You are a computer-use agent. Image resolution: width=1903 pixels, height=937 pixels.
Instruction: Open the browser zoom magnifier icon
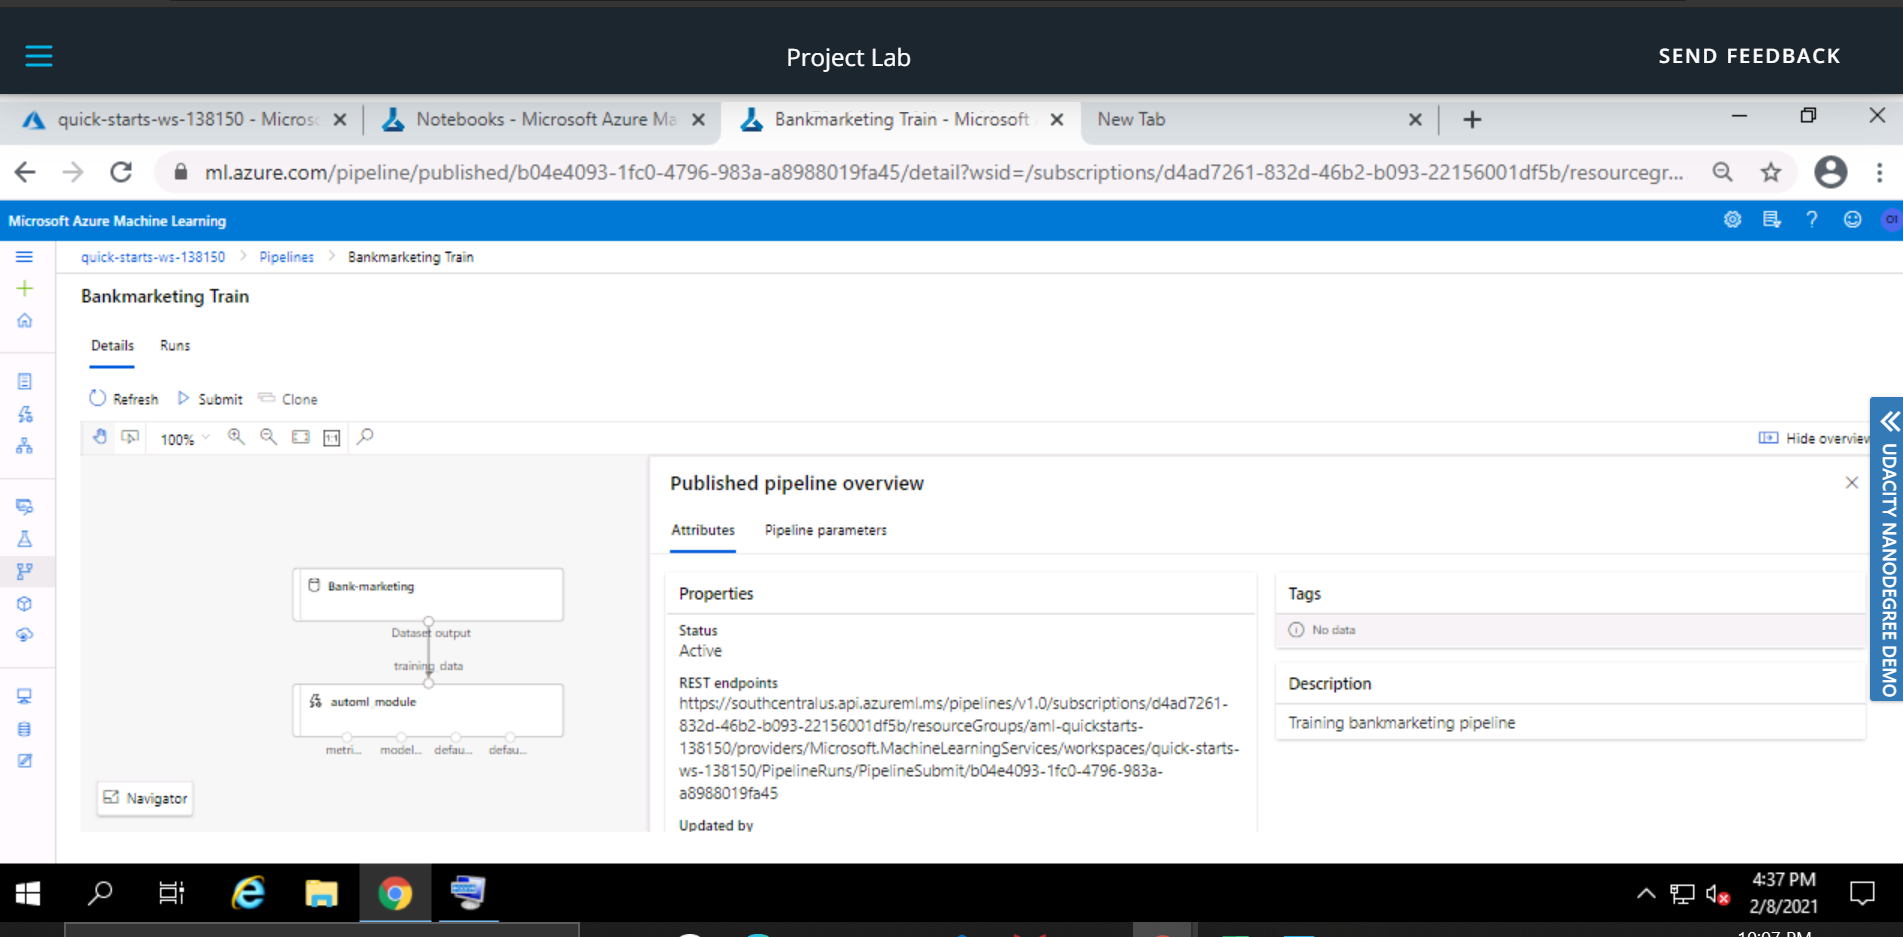tap(1722, 172)
